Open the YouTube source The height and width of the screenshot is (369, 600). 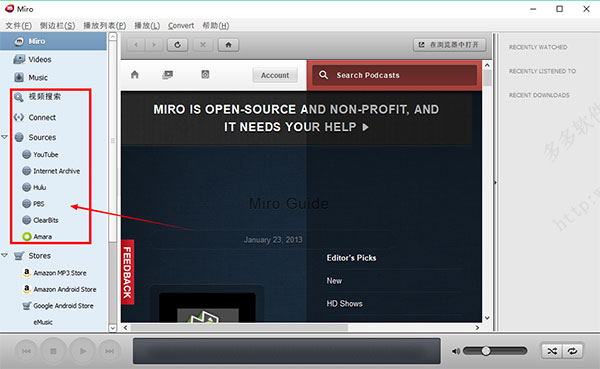point(45,155)
